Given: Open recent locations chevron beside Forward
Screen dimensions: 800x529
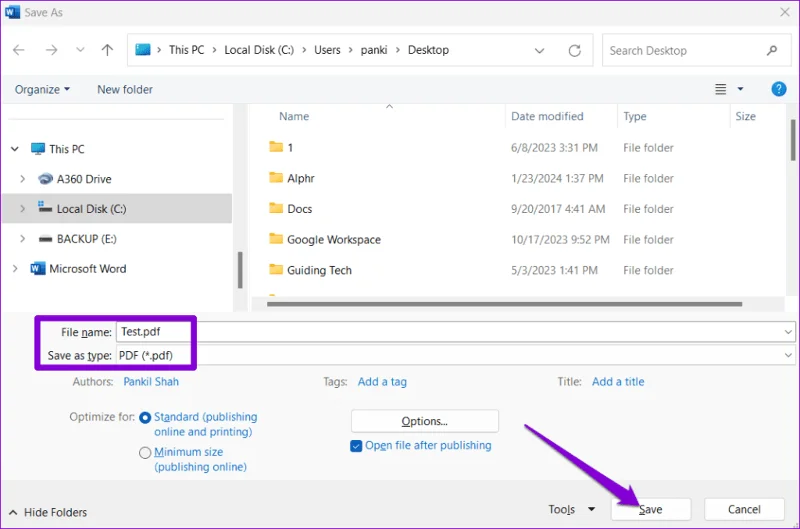Looking at the screenshot, I should click(80, 50).
